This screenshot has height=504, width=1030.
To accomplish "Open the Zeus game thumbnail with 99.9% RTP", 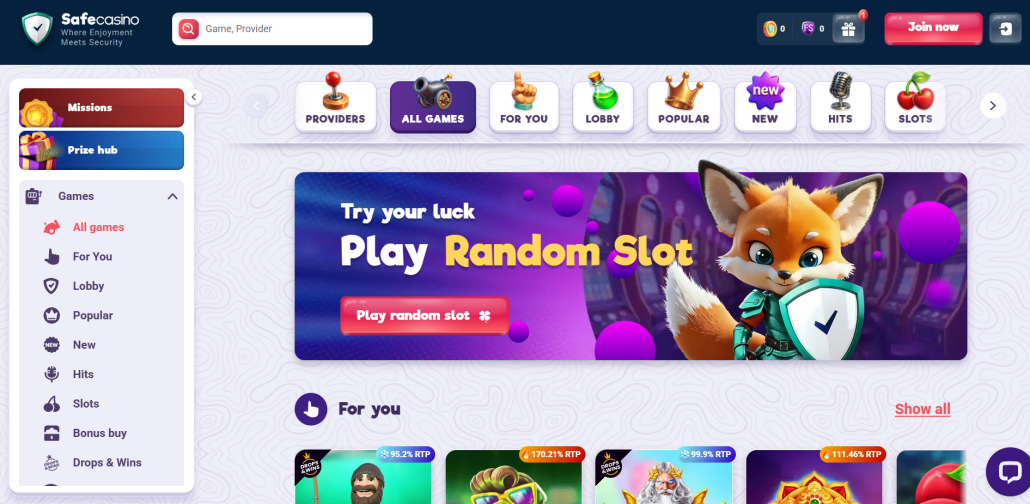I will point(663,476).
